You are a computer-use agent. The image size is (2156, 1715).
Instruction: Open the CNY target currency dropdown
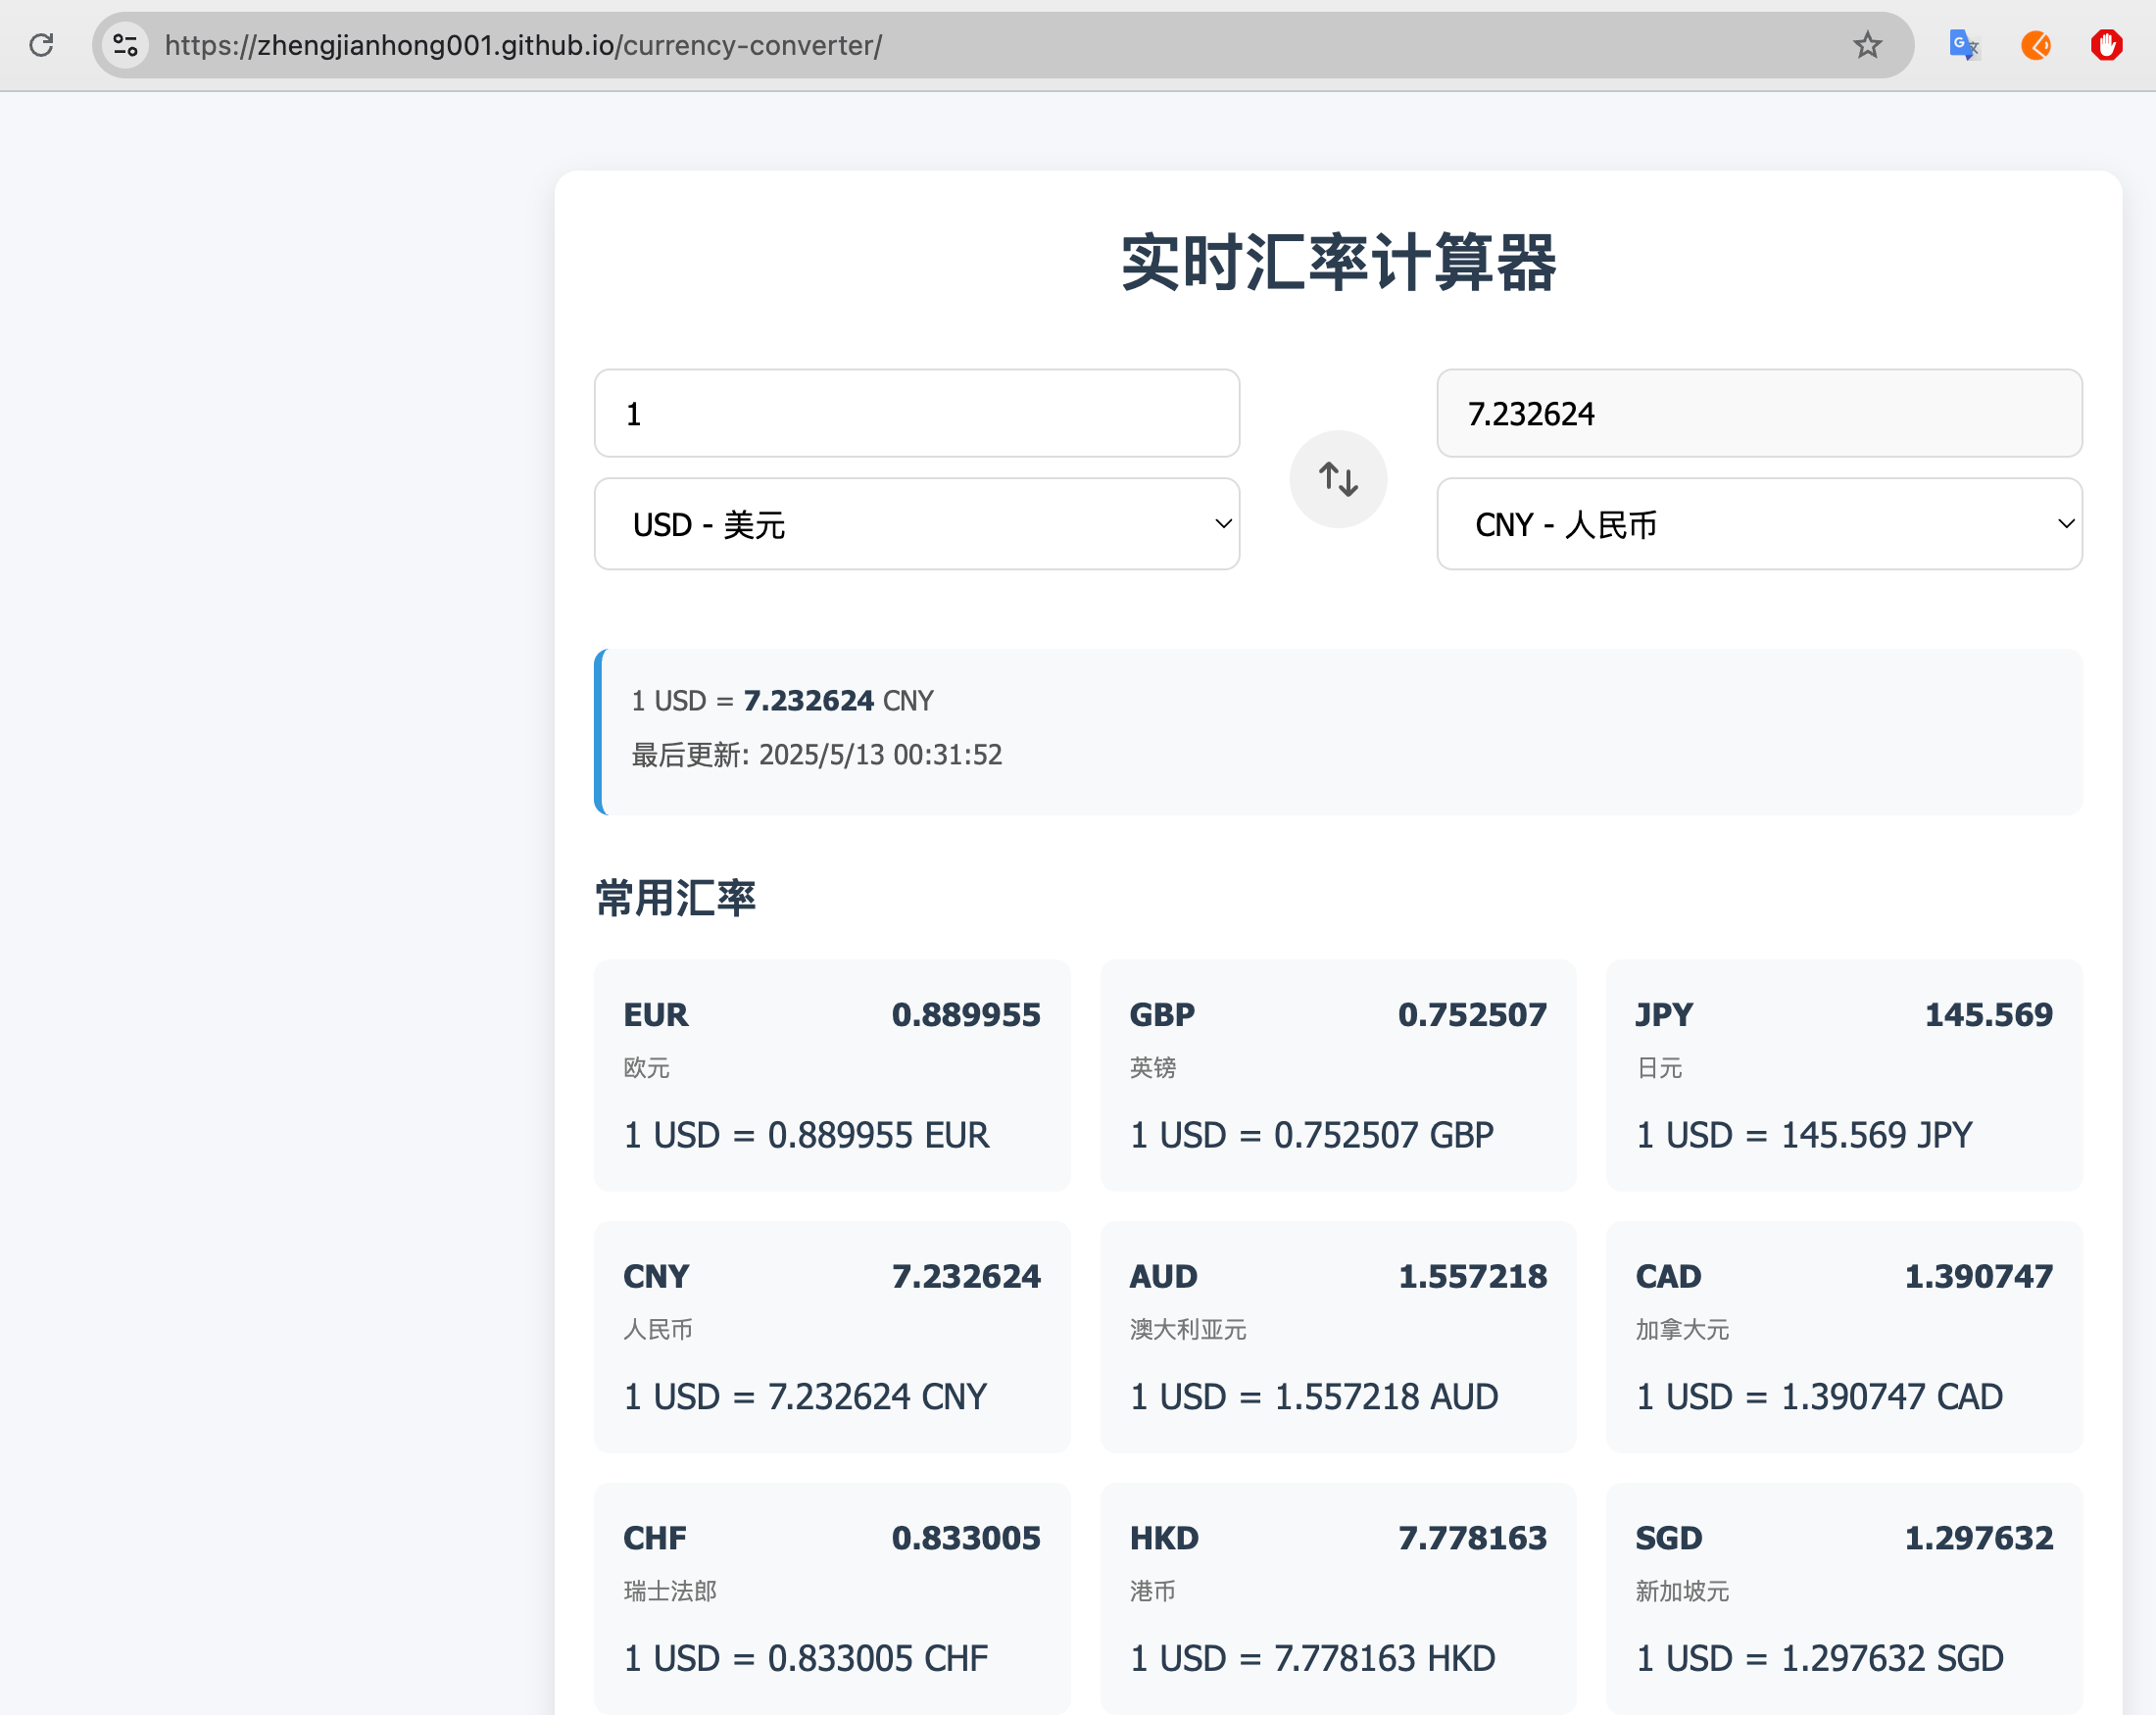pos(1759,524)
